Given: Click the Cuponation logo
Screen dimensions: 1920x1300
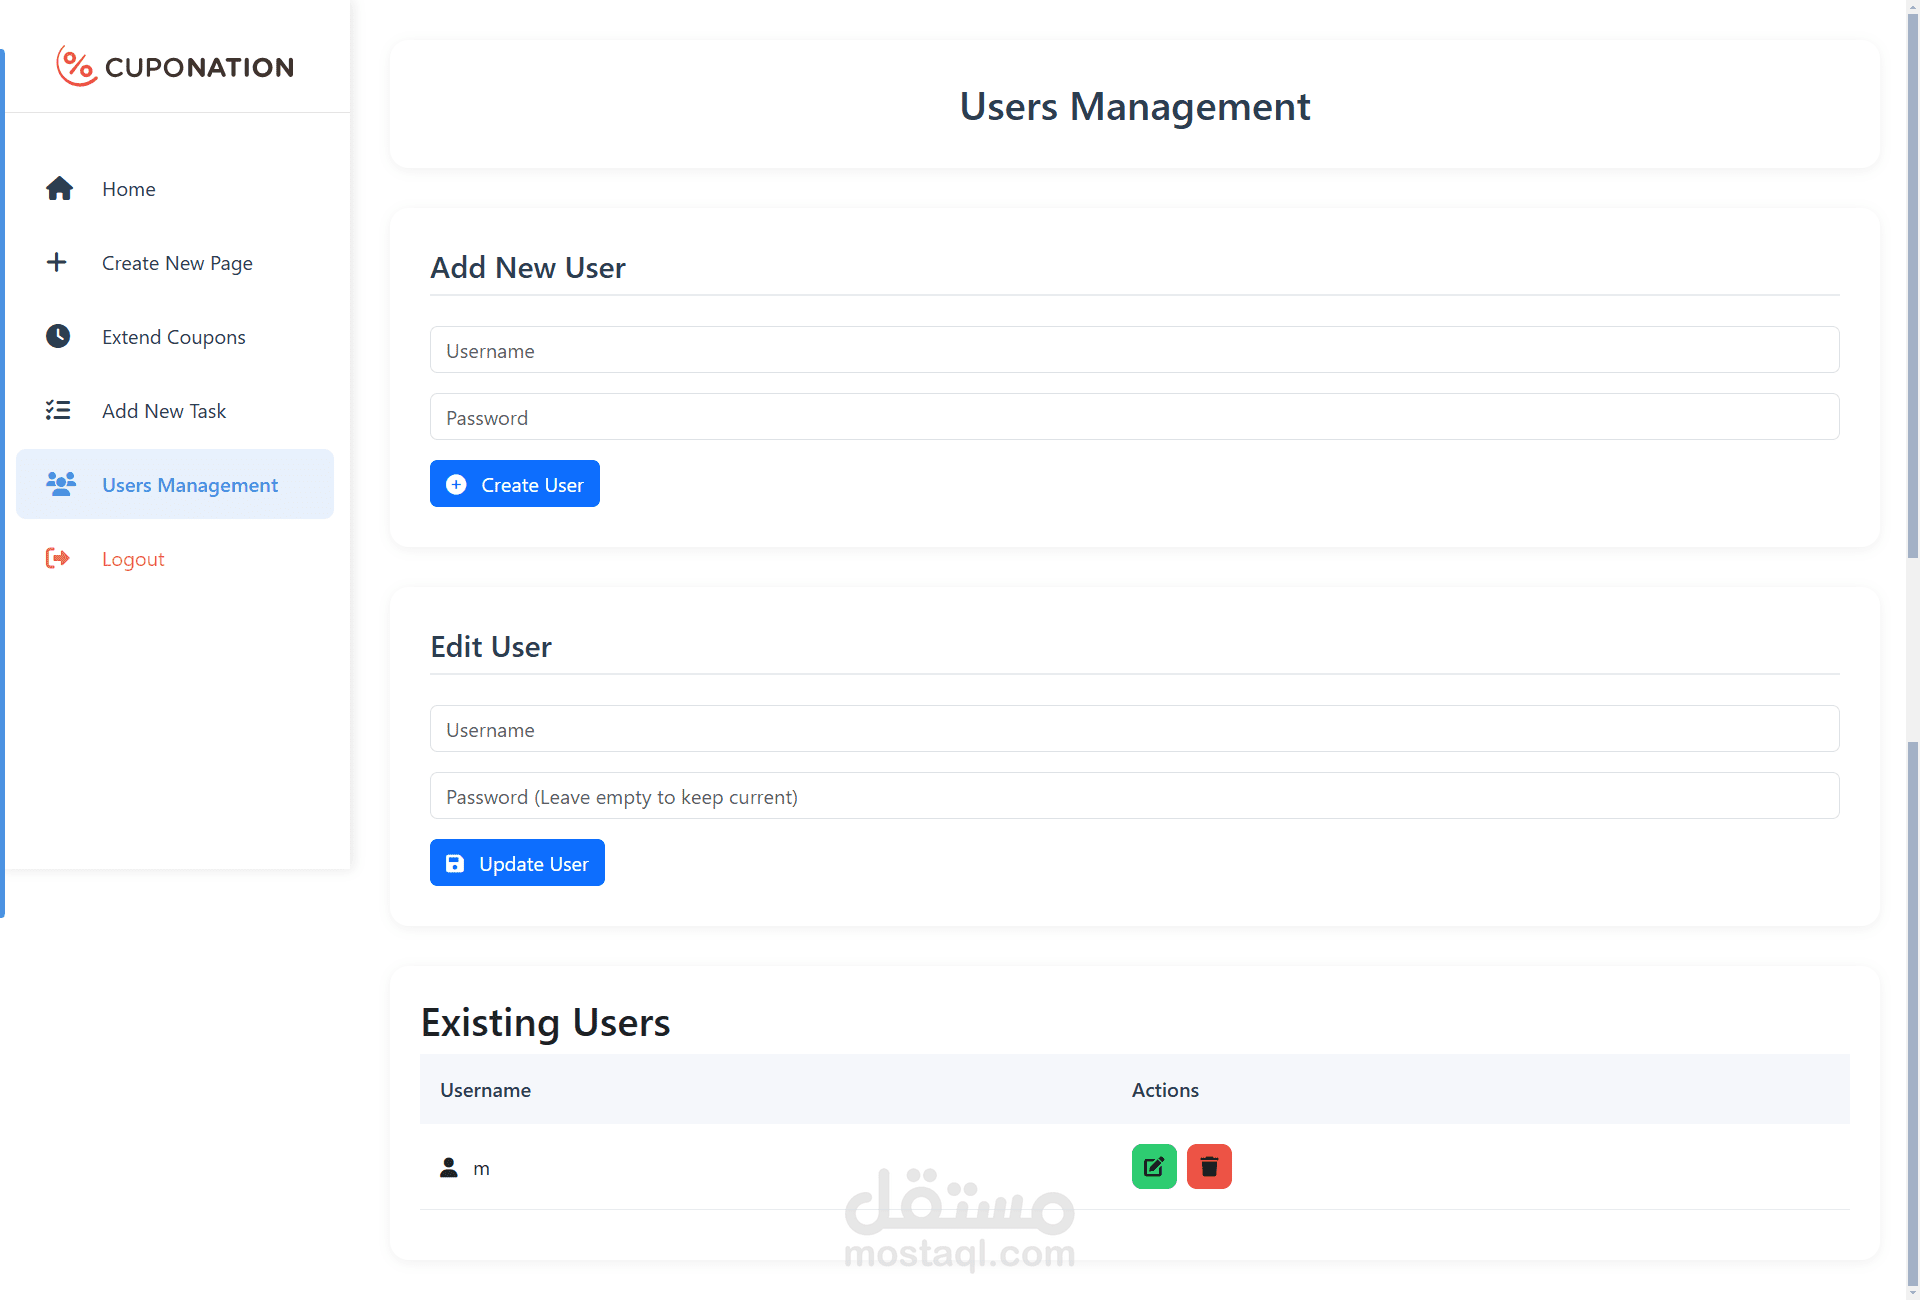Looking at the screenshot, I should tap(175, 67).
